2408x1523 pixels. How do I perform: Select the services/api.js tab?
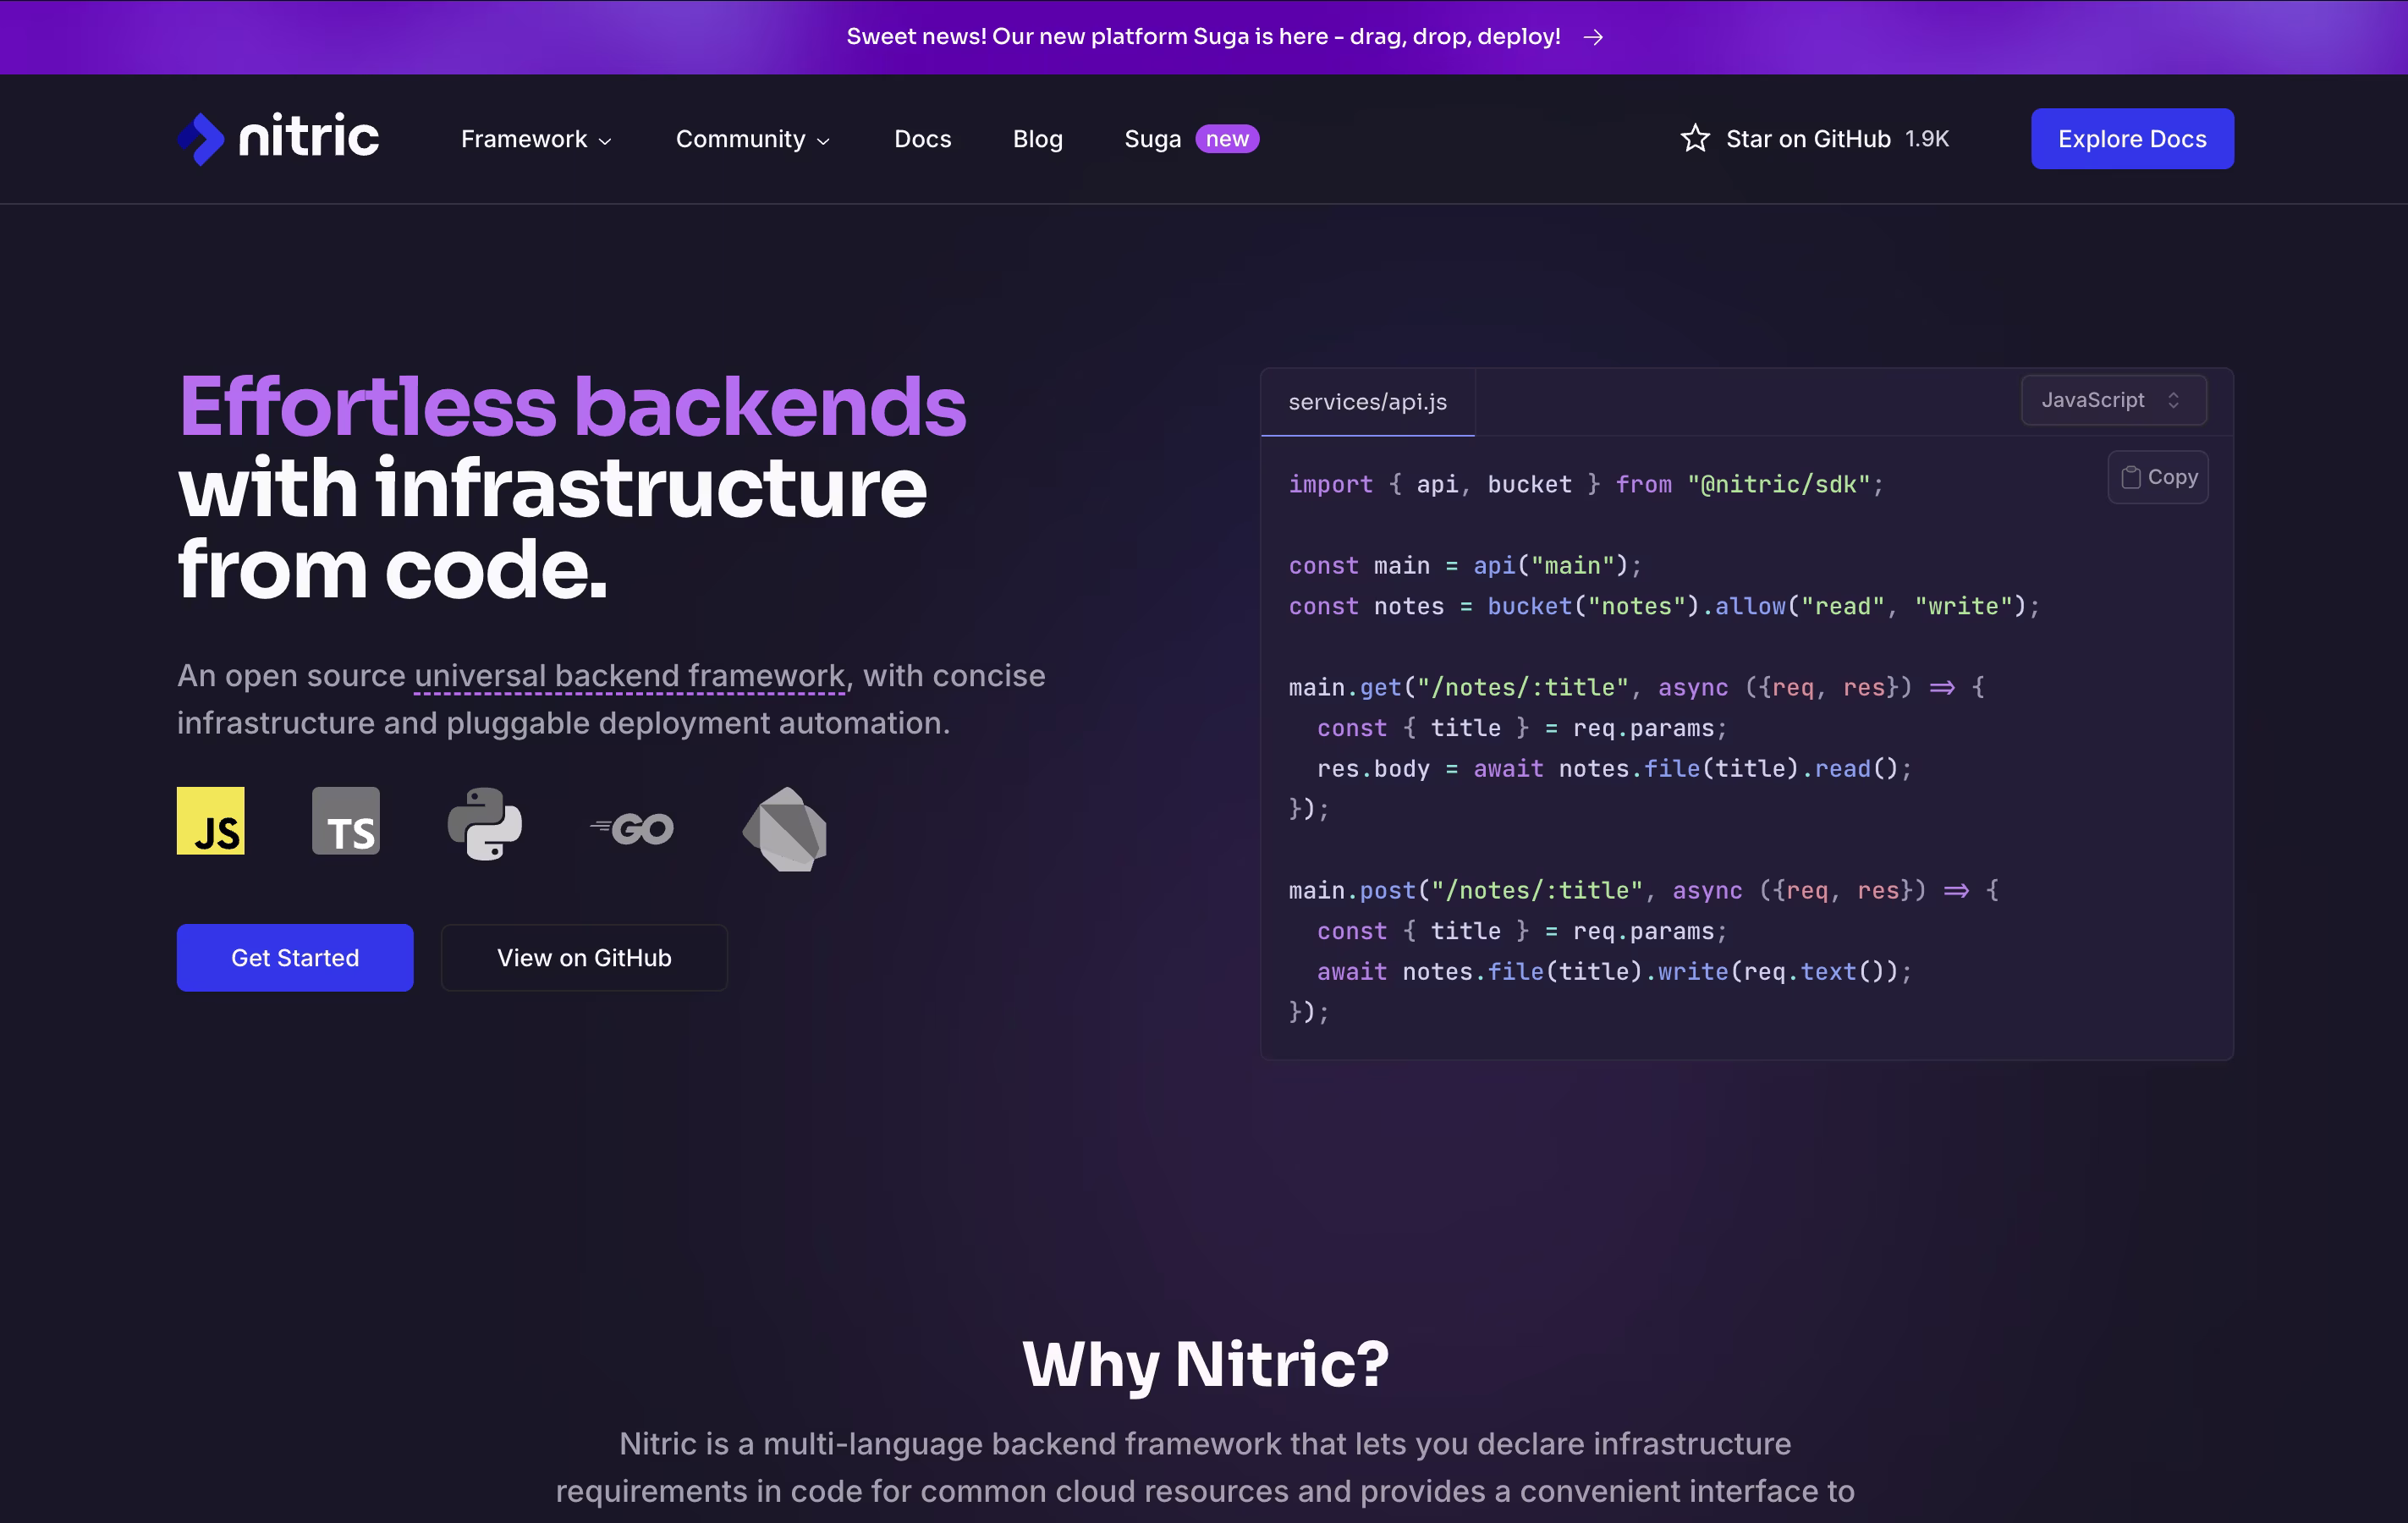click(1368, 402)
